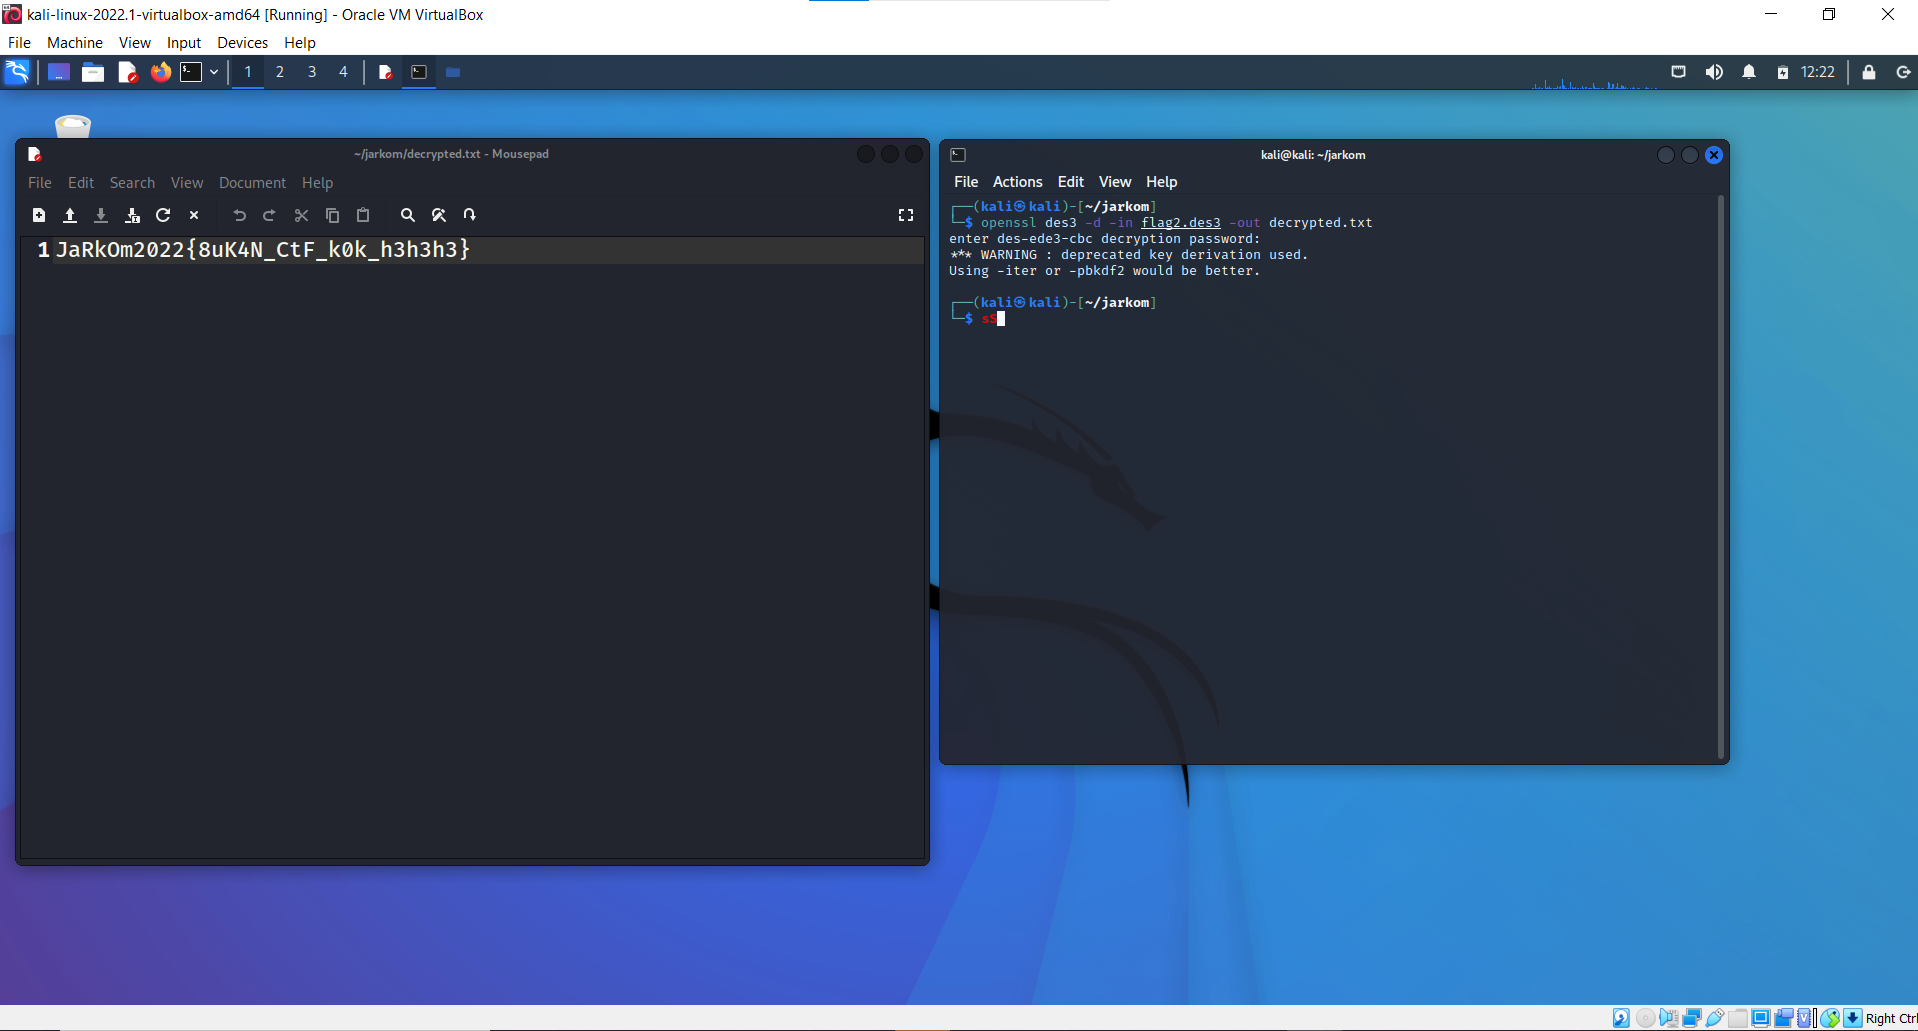
Task: Click the terminal taskbar window button
Action: pos(419,72)
